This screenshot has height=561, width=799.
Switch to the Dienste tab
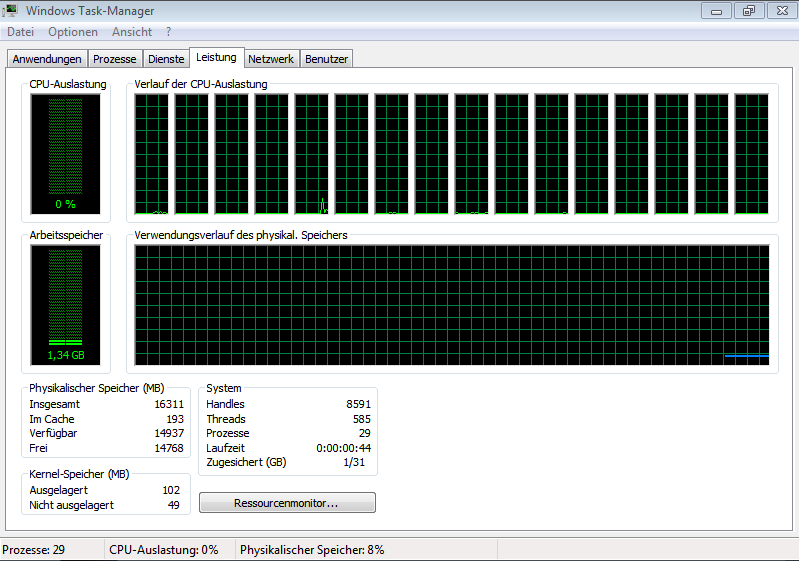(166, 59)
